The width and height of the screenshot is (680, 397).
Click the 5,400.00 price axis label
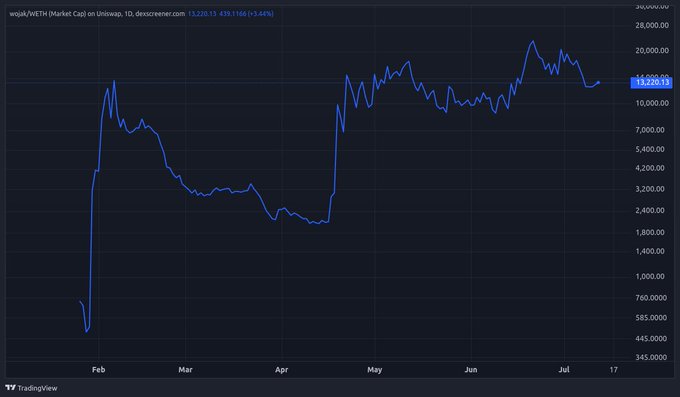click(x=650, y=149)
